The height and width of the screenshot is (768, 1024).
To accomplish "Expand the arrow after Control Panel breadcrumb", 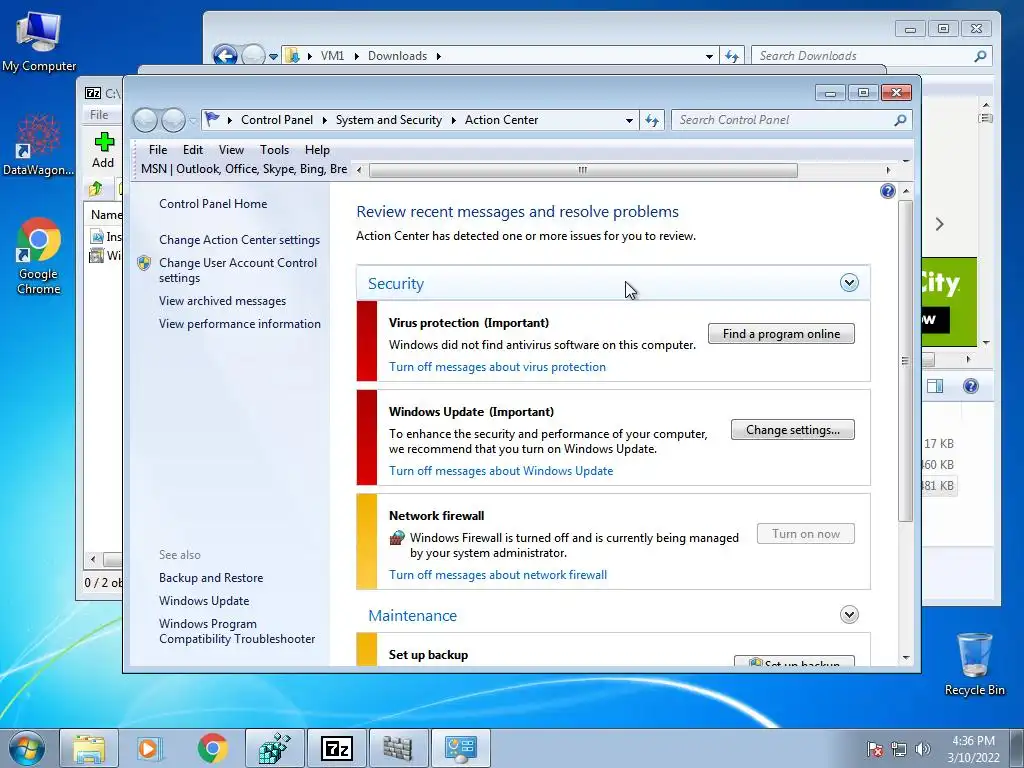I will (x=325, y=120).
